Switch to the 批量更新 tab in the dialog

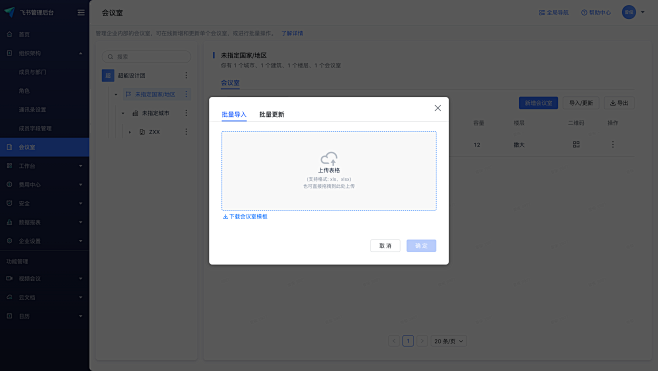click(x=272, y=114)
